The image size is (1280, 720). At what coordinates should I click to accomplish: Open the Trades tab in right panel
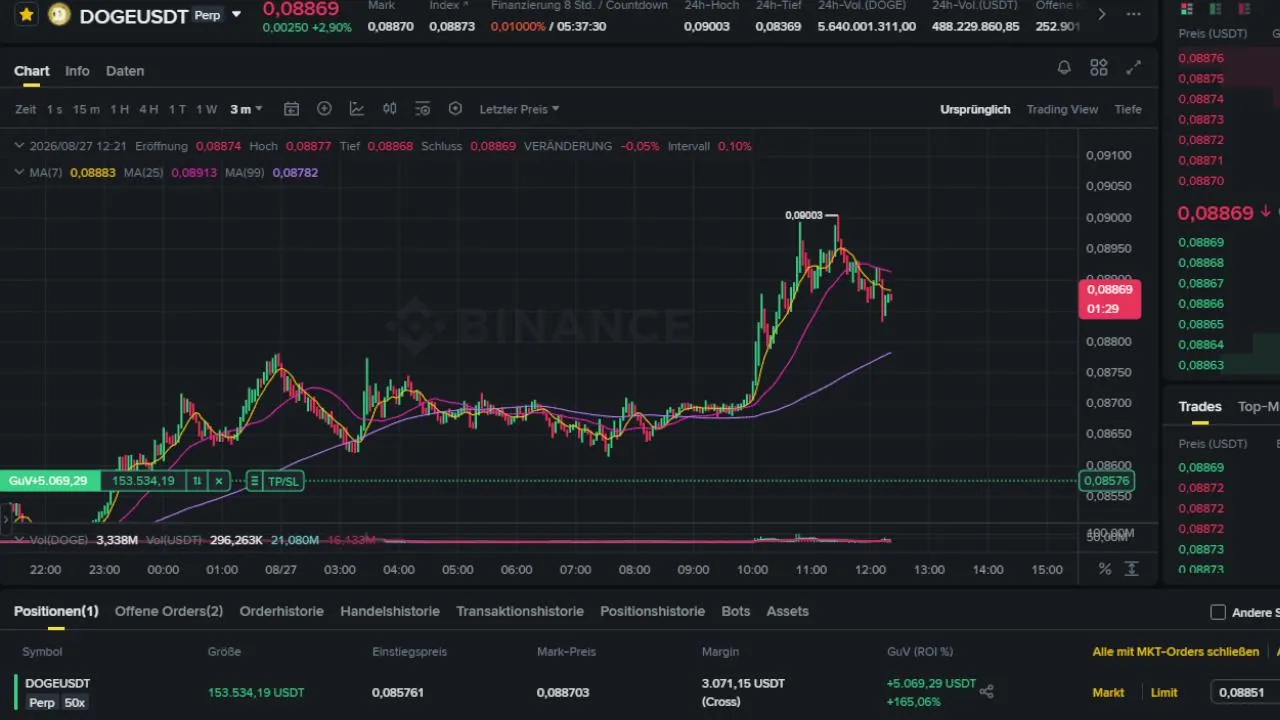pyautogui.click(x=1200, y=406)
